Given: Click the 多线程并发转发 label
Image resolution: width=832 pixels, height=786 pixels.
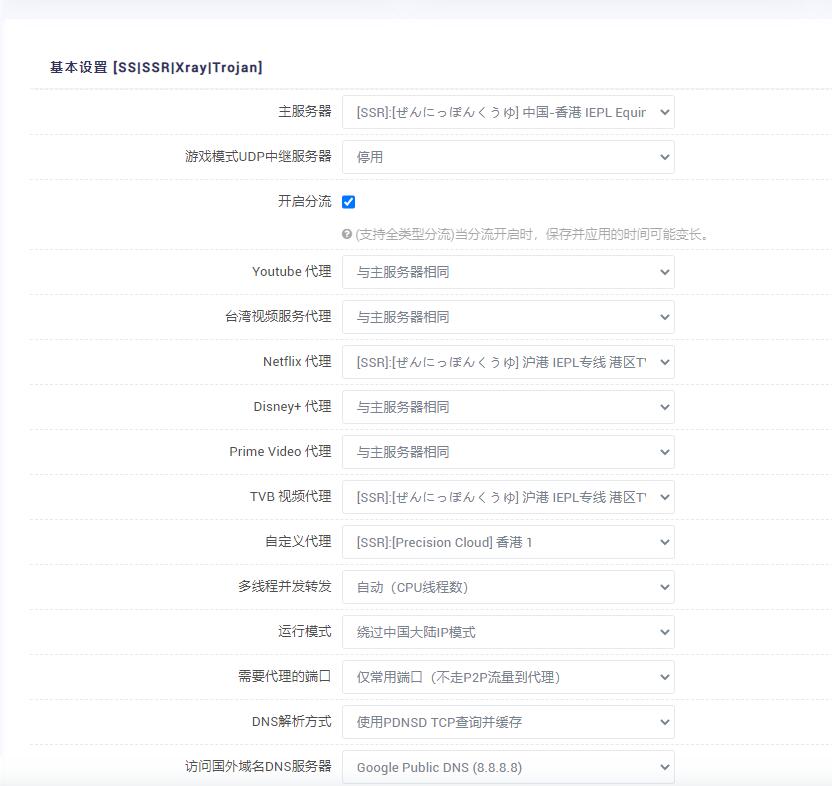Looking at the screenshot, I should (x=284, y=586).
